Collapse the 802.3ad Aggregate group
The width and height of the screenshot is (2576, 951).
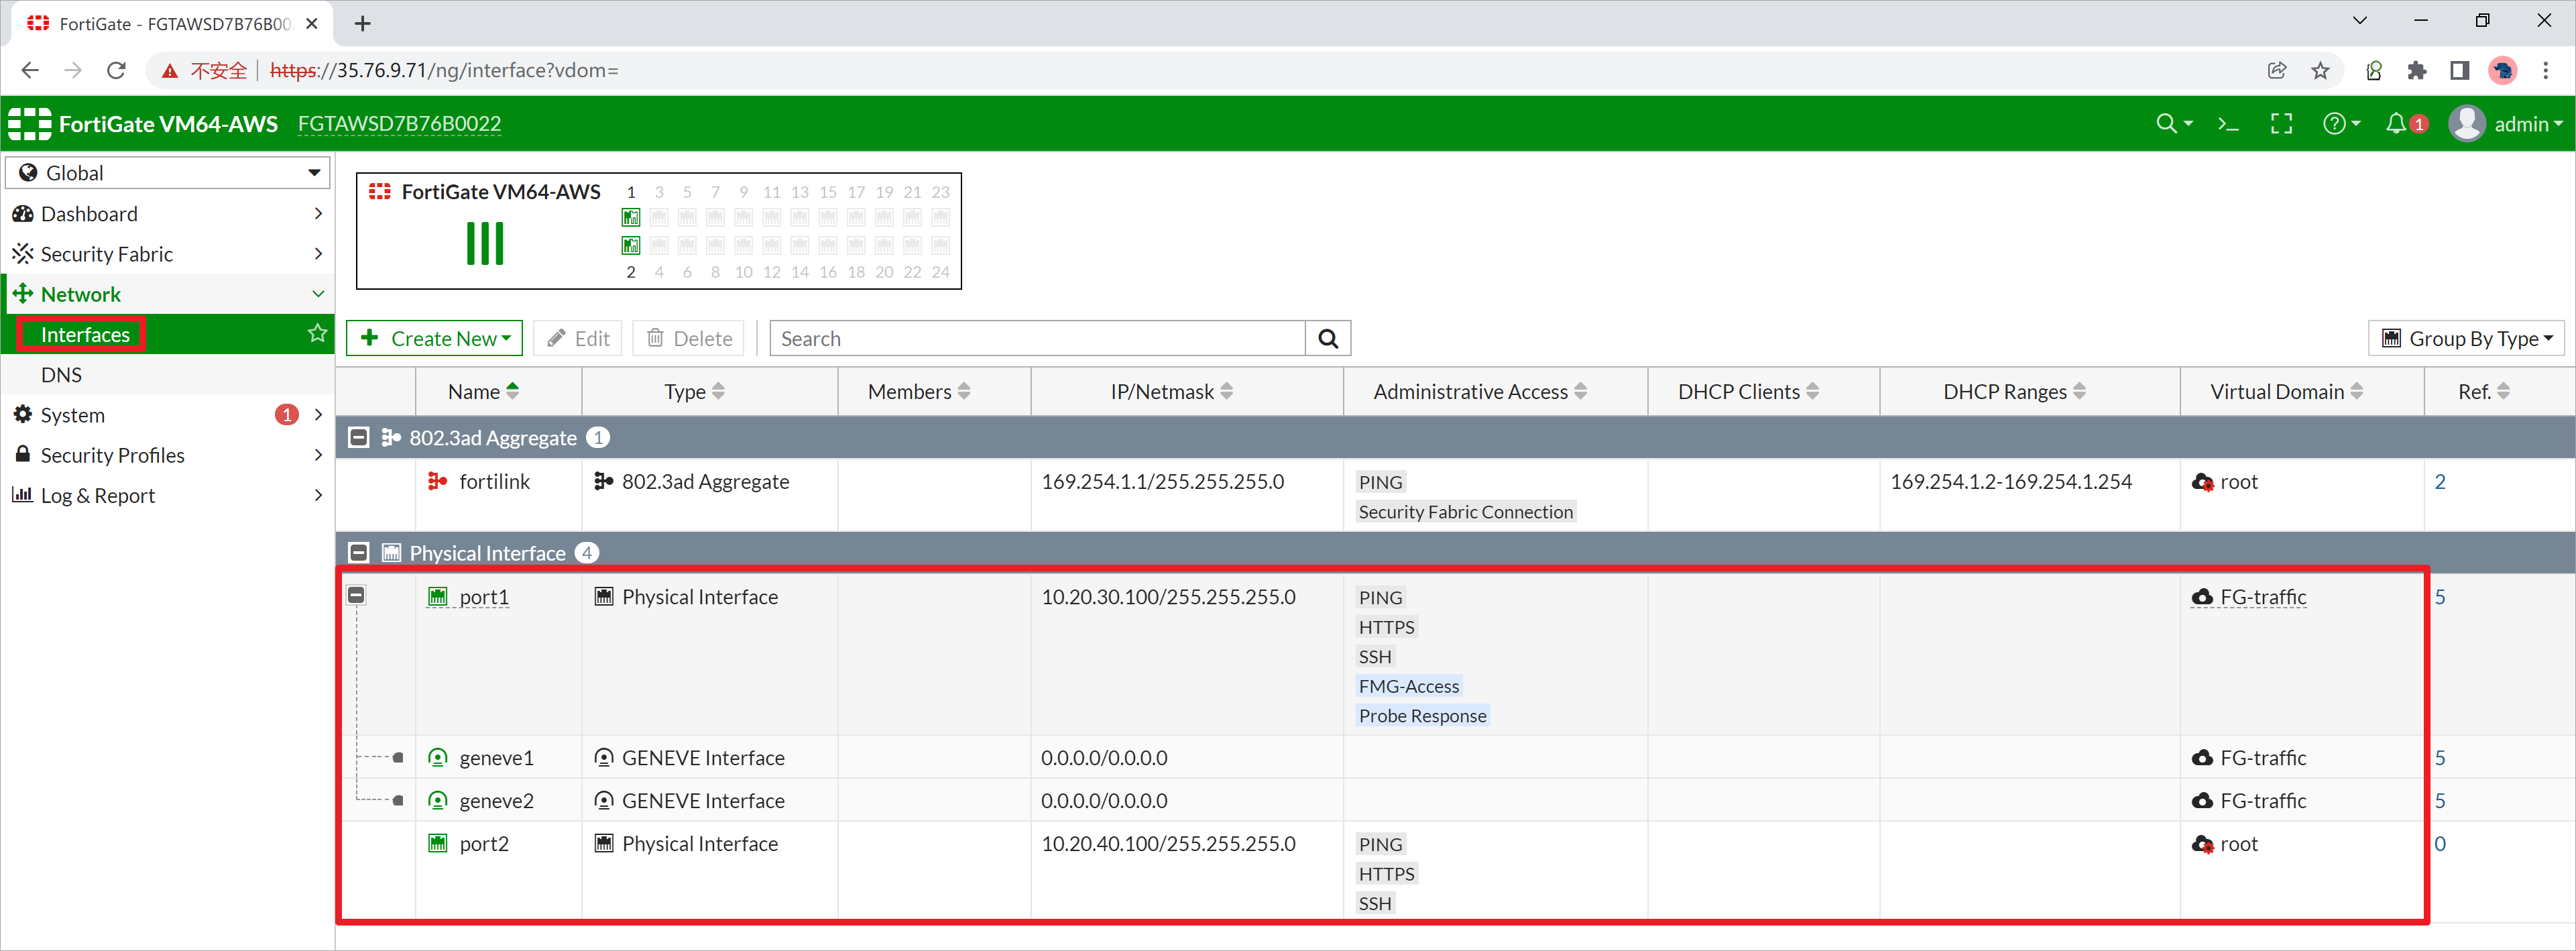358,438
